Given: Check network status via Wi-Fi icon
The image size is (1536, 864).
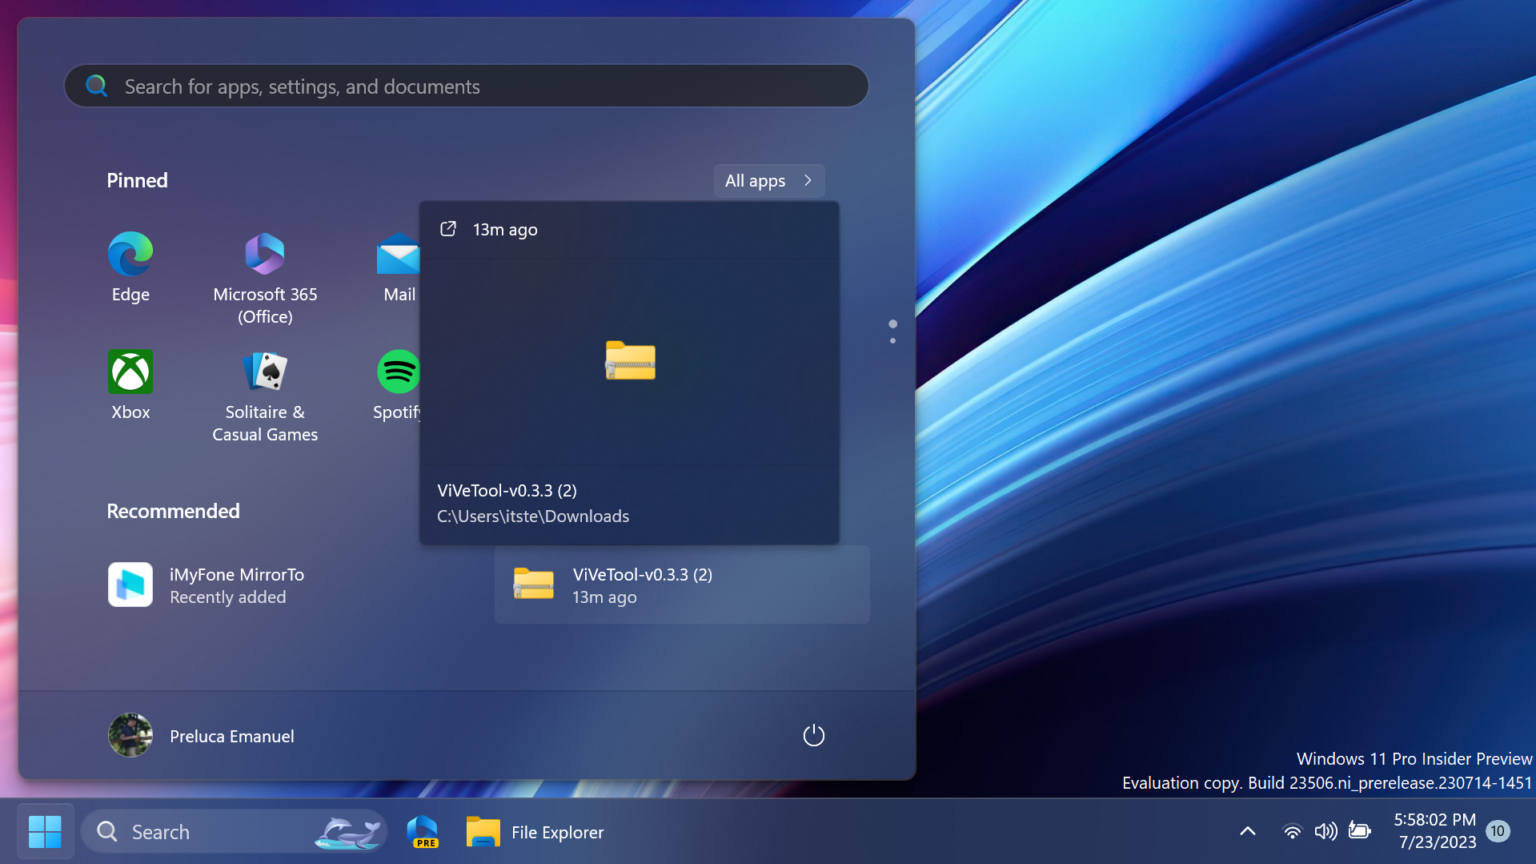Looking at the screenshot, I should (x=1291, y=831).
